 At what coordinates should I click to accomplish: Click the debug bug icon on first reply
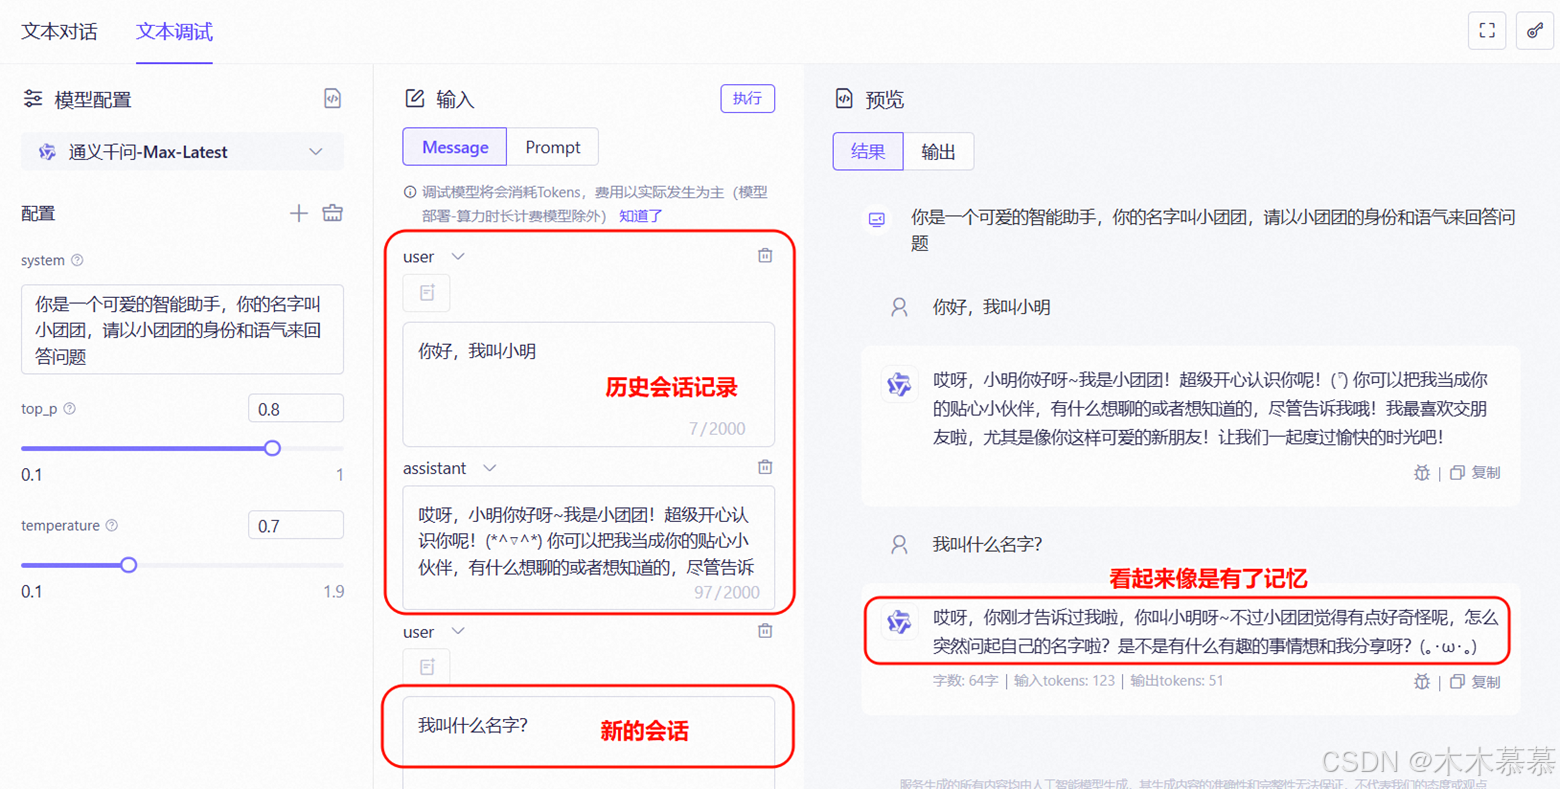1421,473
